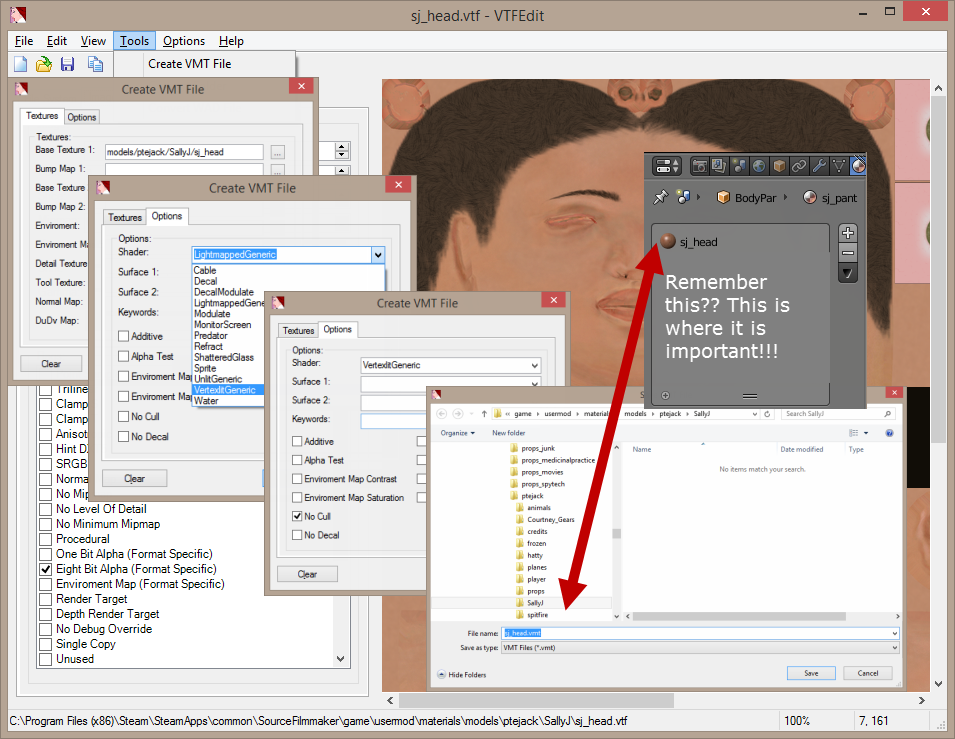
Task: Open the VertexlitGeneric Shader combo box
Action: coord(450,365)
